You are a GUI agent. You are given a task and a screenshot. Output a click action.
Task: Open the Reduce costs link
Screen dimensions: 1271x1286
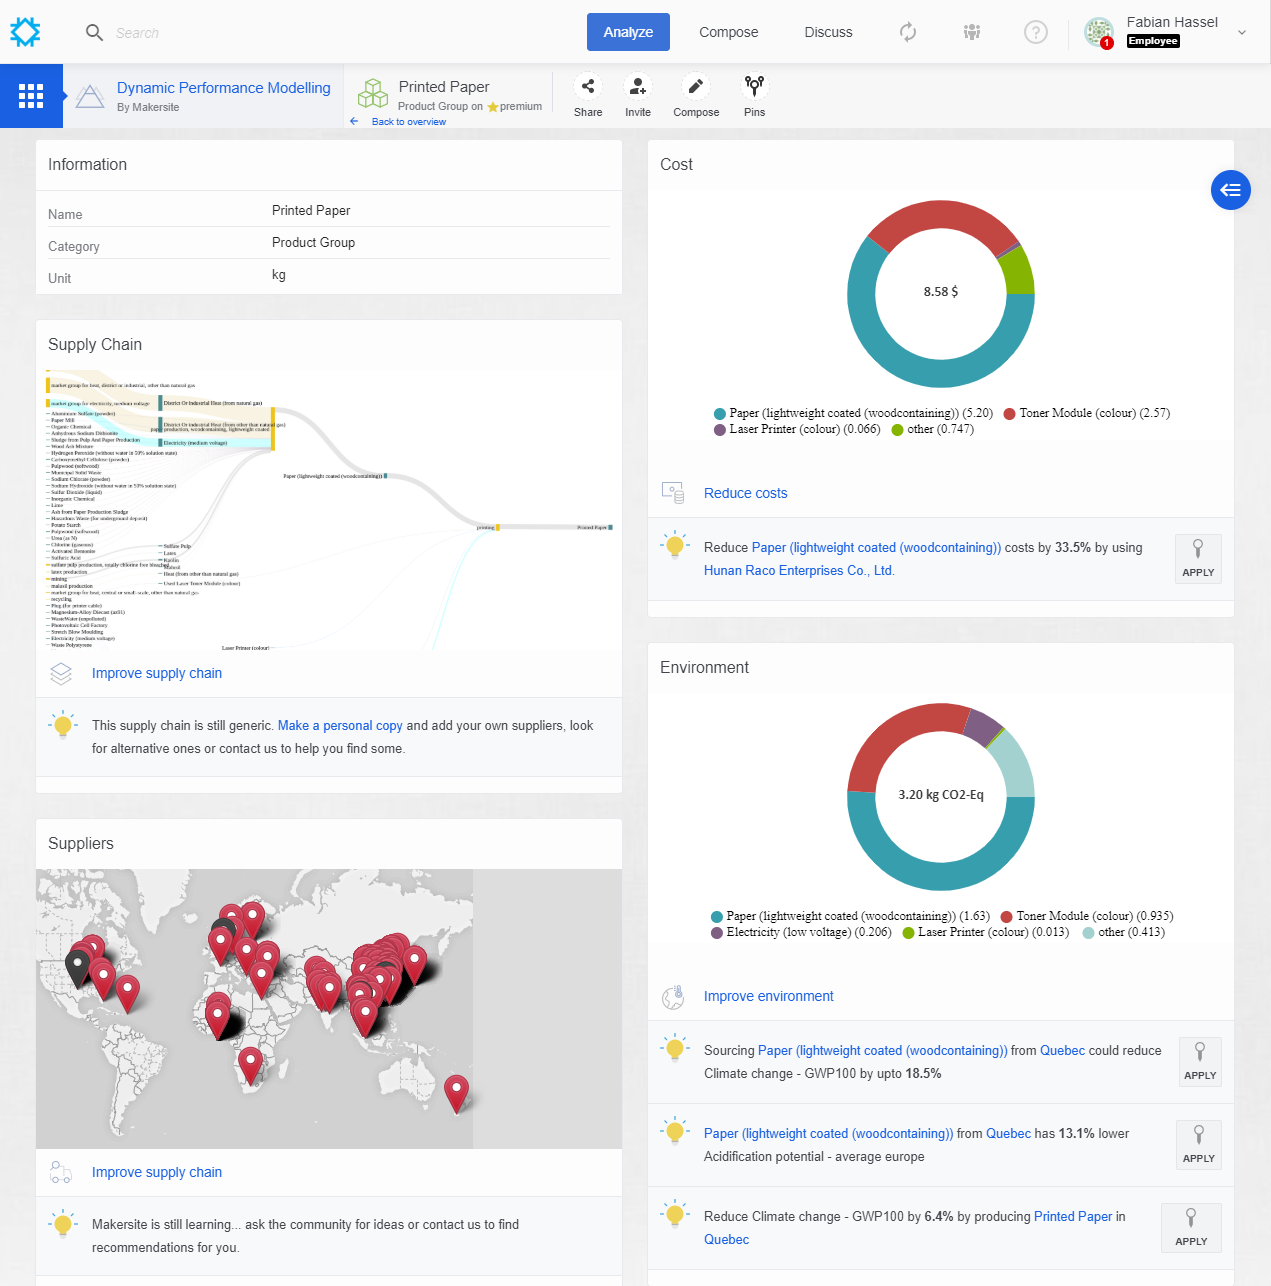pos(745,493)
